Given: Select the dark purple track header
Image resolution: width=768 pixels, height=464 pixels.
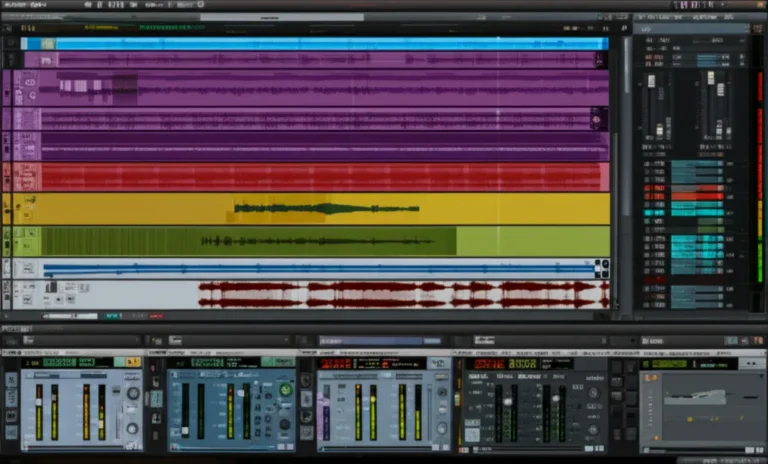Looking at the screenshot, I should 27,146.
